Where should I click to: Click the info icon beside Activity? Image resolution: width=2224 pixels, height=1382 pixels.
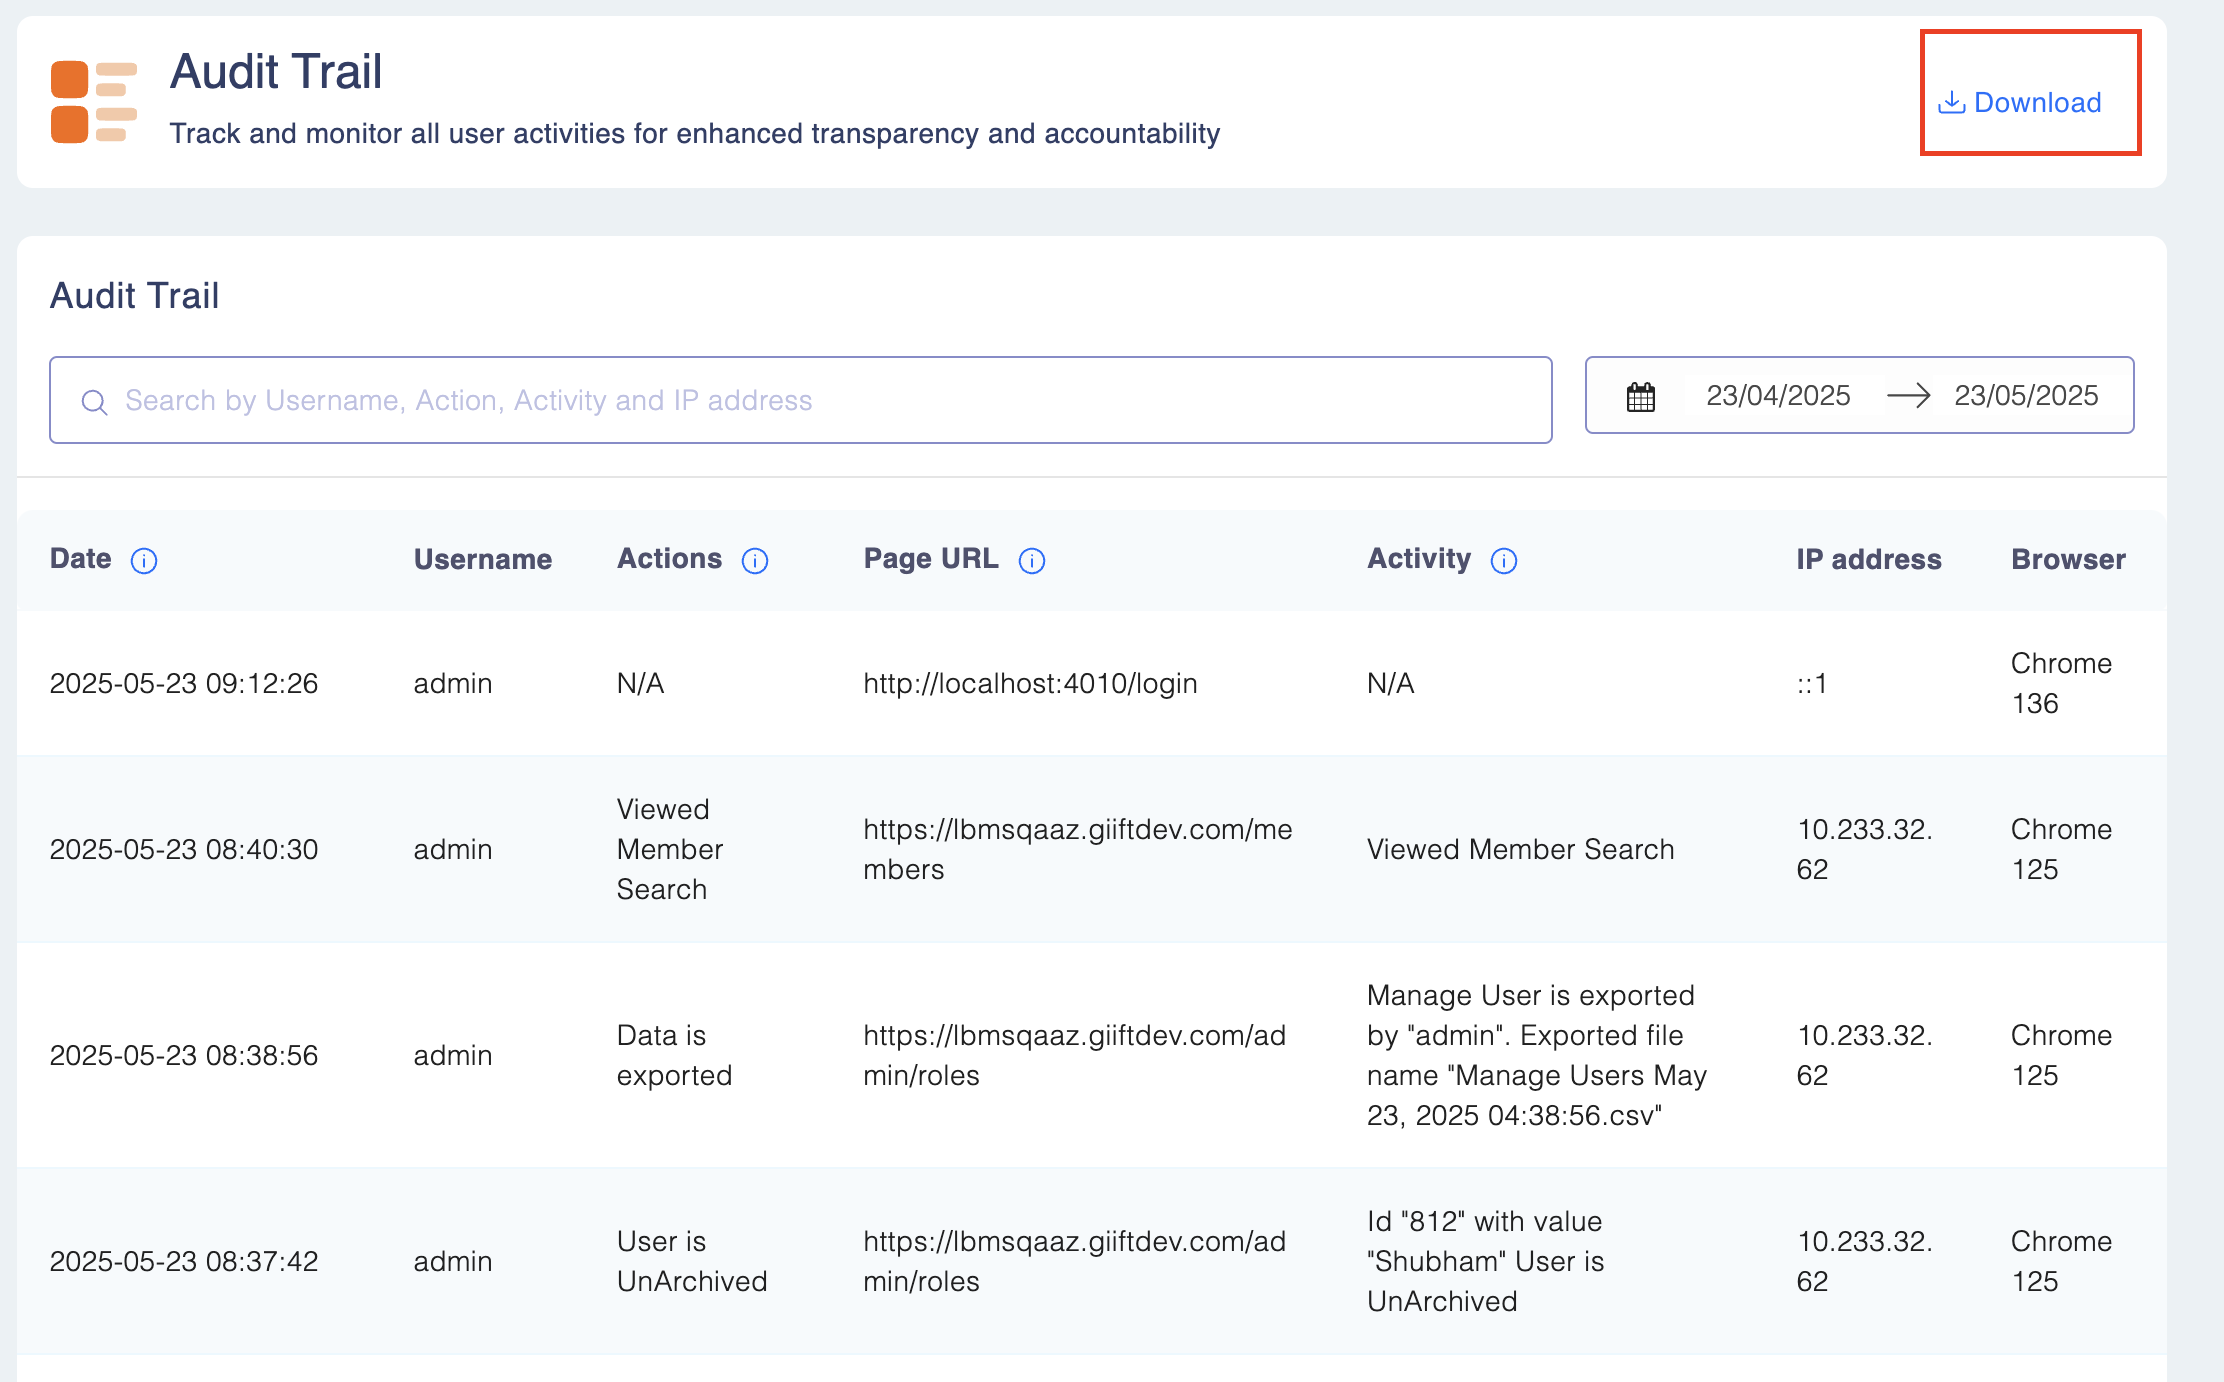tap(1504, 561)
